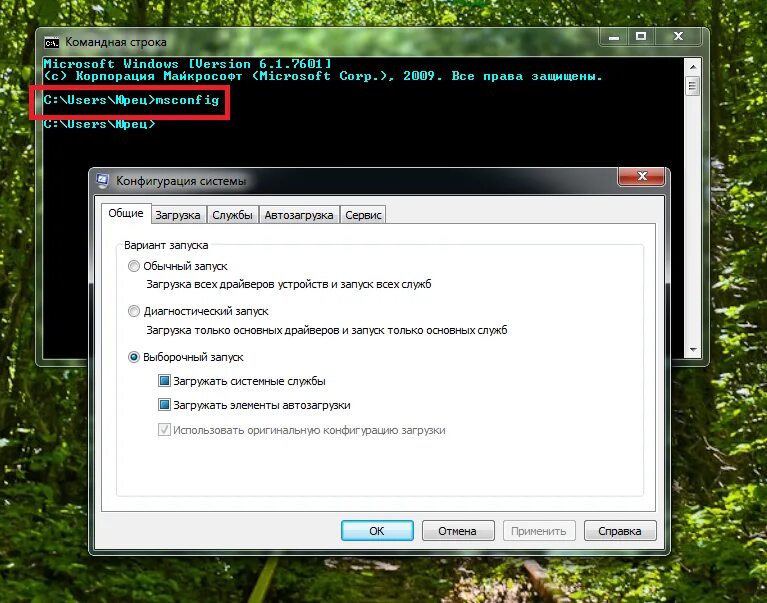The width and height of the screenshot is (767, 603).
Task: Open the Общие tab
Action: coord(126,213)
